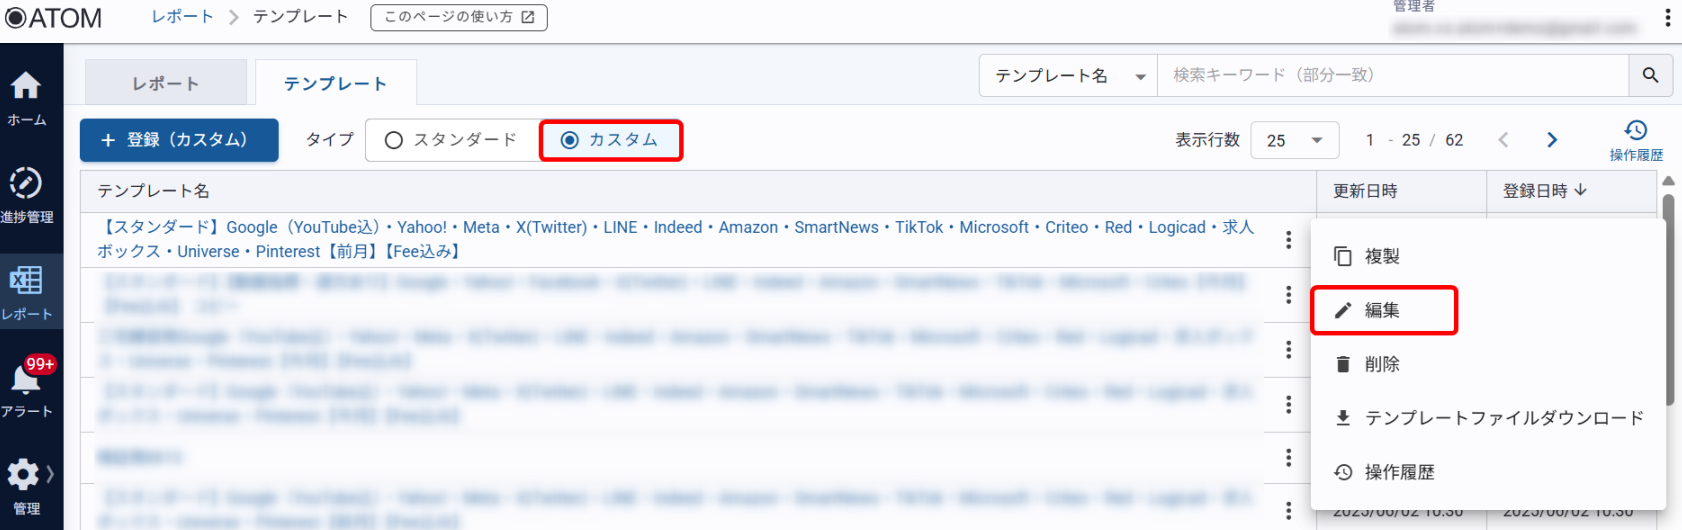Switch to the テンプレート tab
The width and height of the screenshot is (1682, 530).
tap(336, 83)
